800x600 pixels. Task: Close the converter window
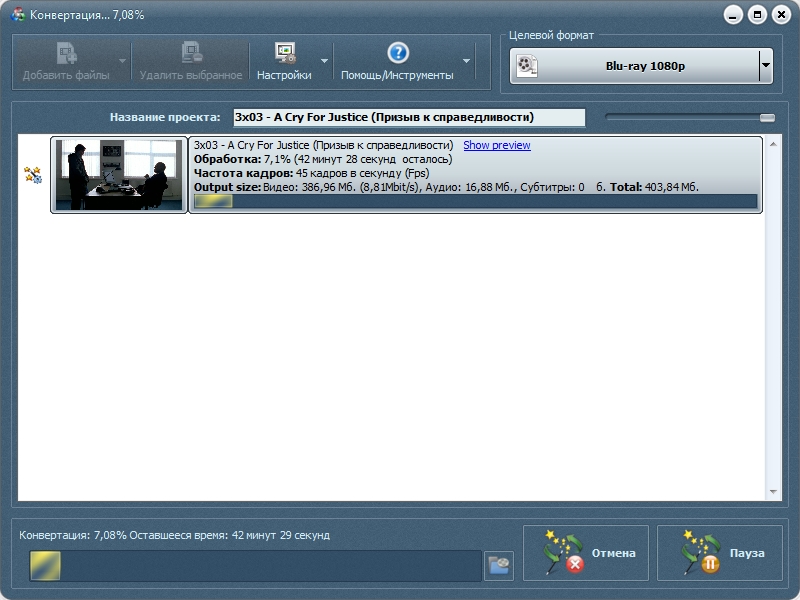click(781, 15)
